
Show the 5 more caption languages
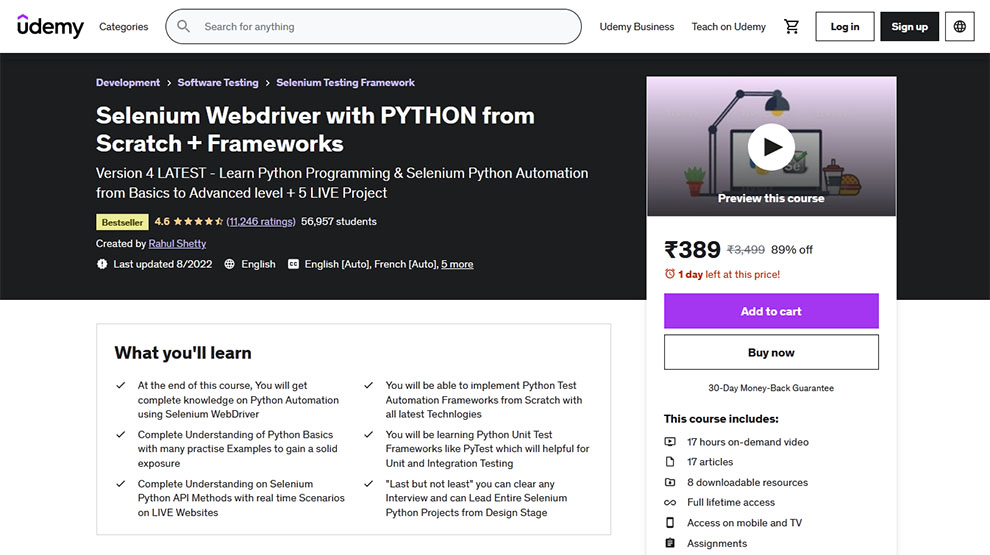(457, 264)
